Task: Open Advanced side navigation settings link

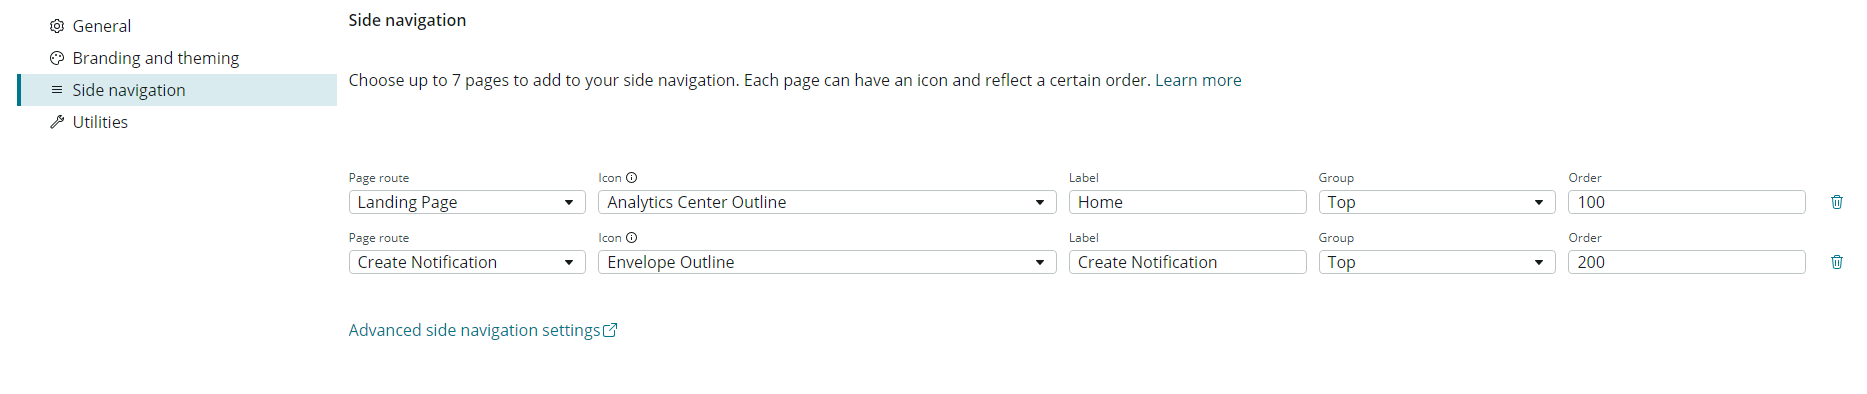Action: click(474, 330)
